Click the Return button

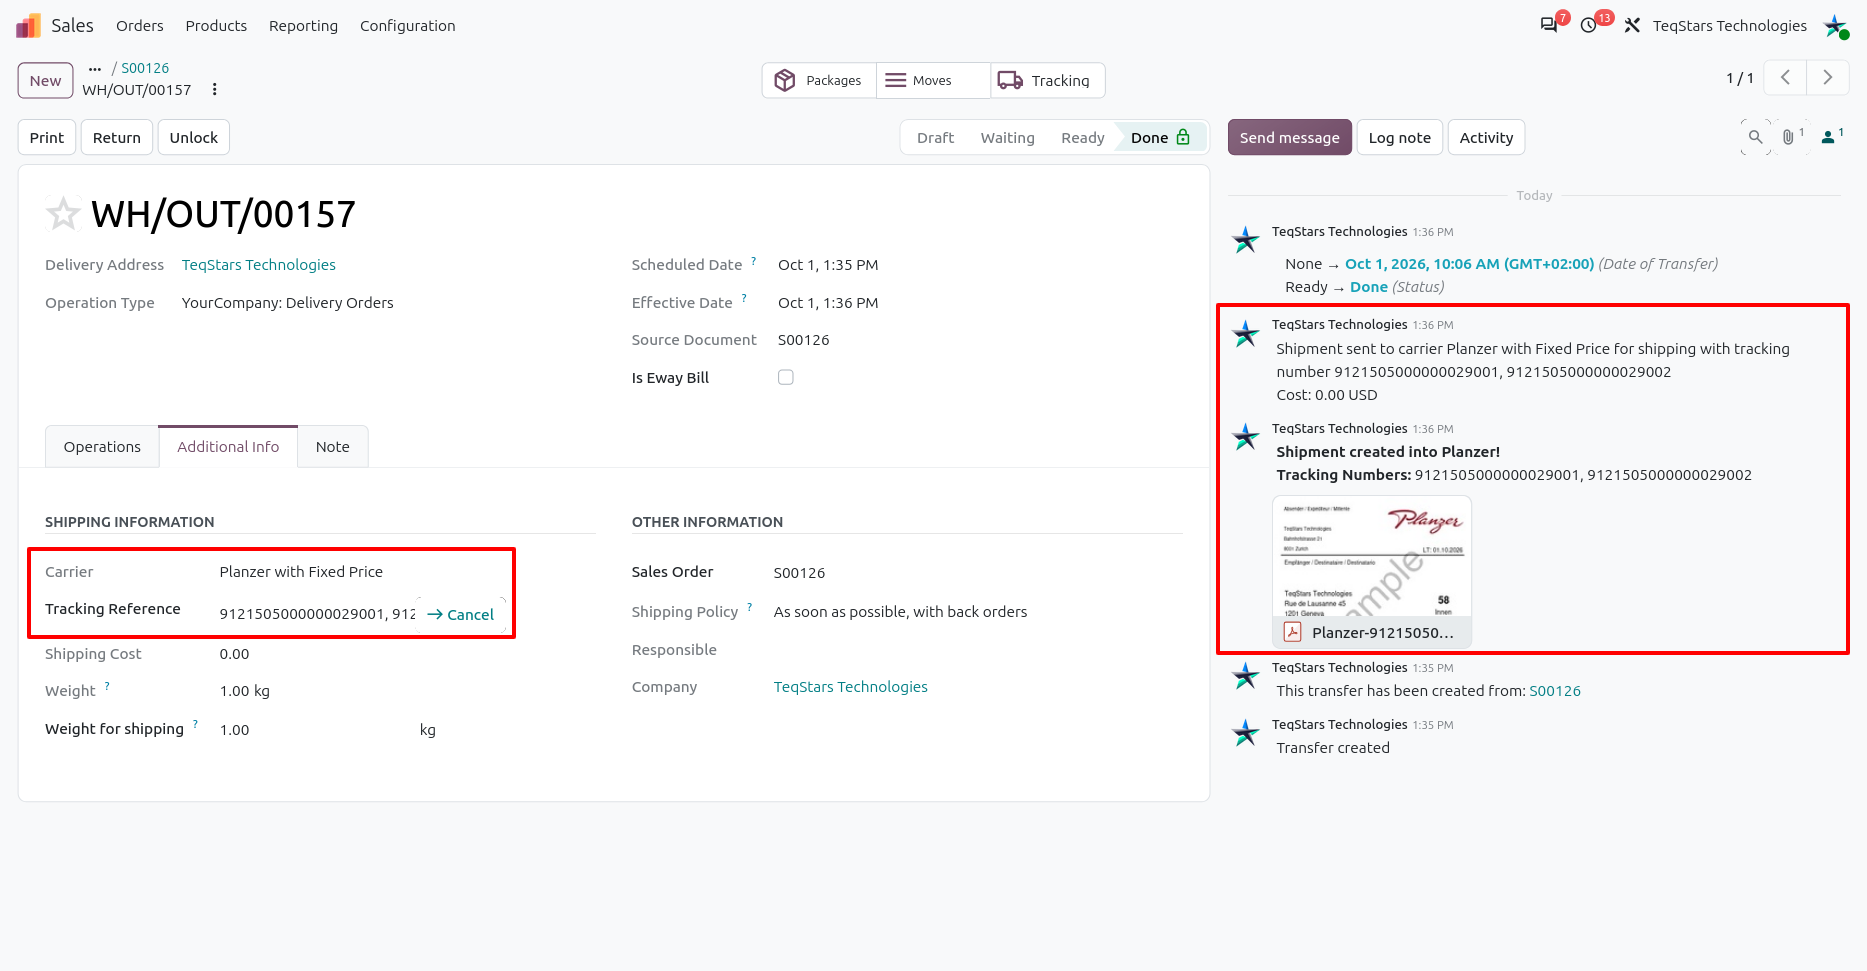pyautogui.click(x=117, y=138)
